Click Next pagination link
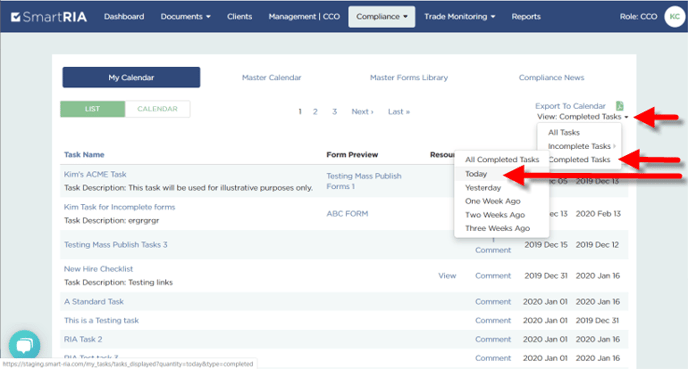 pyautogui.click(x=362, y=111)
